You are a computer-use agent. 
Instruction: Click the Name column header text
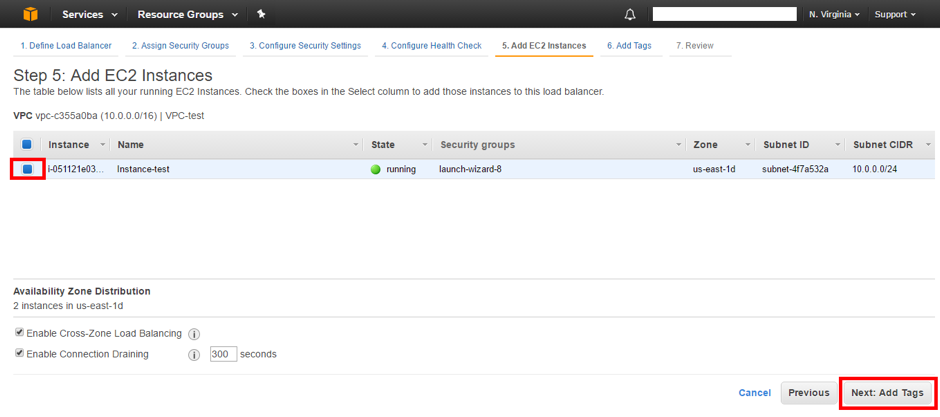pyautogui.click(x=131, y=145)
